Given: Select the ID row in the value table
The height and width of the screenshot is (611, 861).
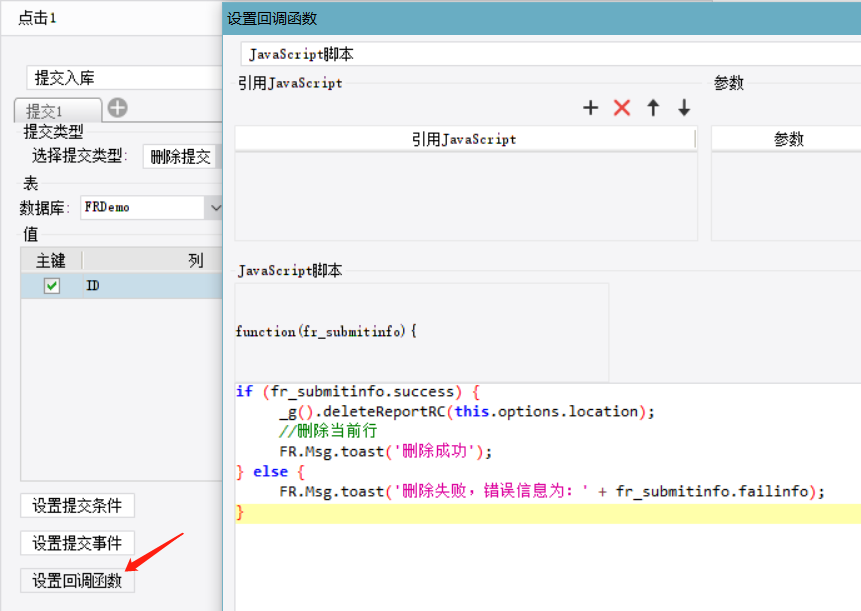Looking at the screenshot, I should point(122,286).
